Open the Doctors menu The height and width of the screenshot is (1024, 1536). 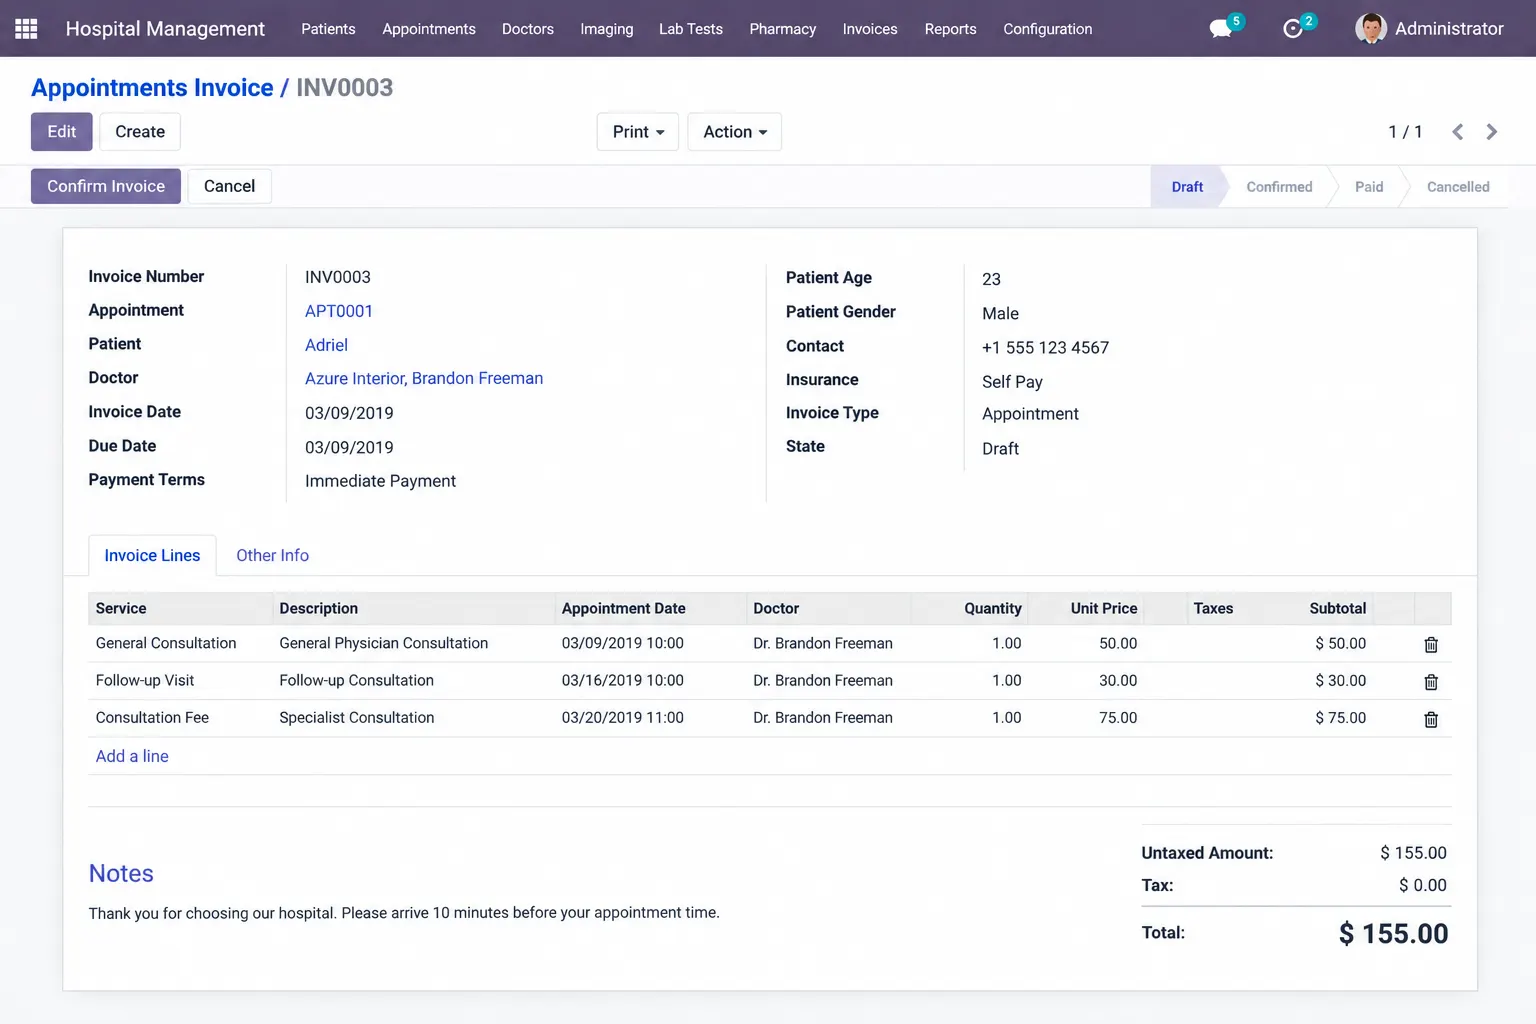tap(528, 29)
